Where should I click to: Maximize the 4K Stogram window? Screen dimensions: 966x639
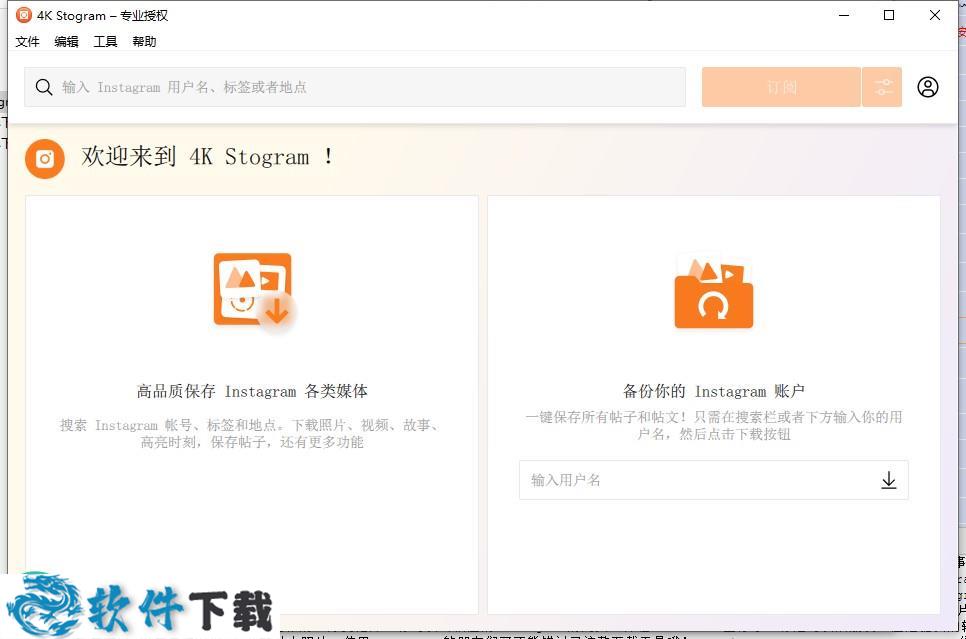[x=889, y=15]
